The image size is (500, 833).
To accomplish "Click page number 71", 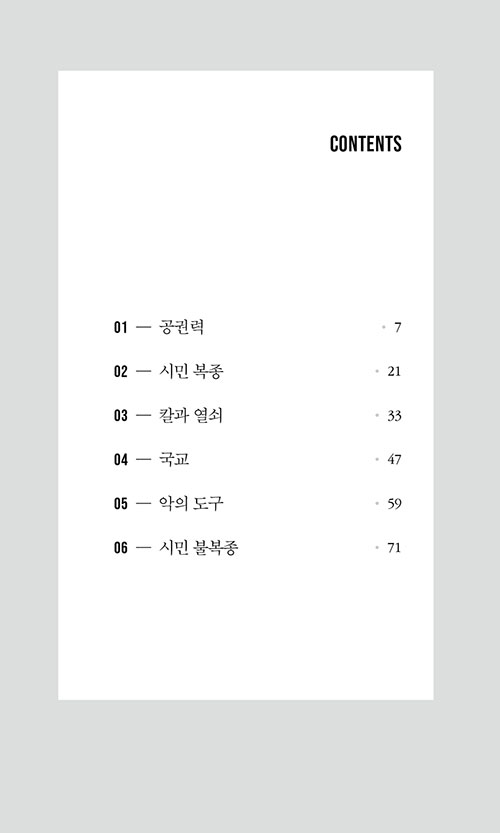I will [394, 548].
